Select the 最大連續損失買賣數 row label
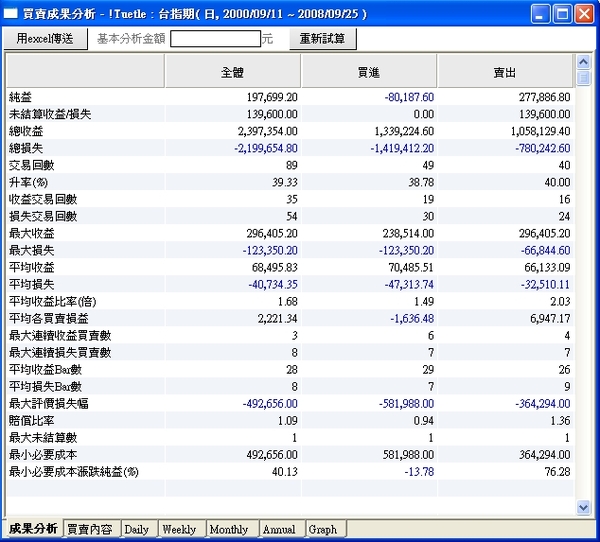The height and width of the screenshot is (542, 600). click(x=60, y=353)
